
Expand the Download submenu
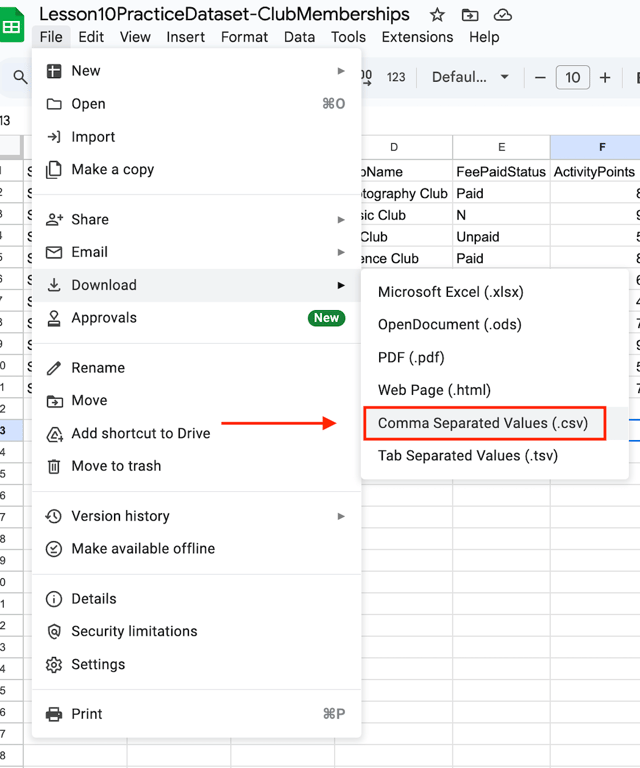pos(196,285)
